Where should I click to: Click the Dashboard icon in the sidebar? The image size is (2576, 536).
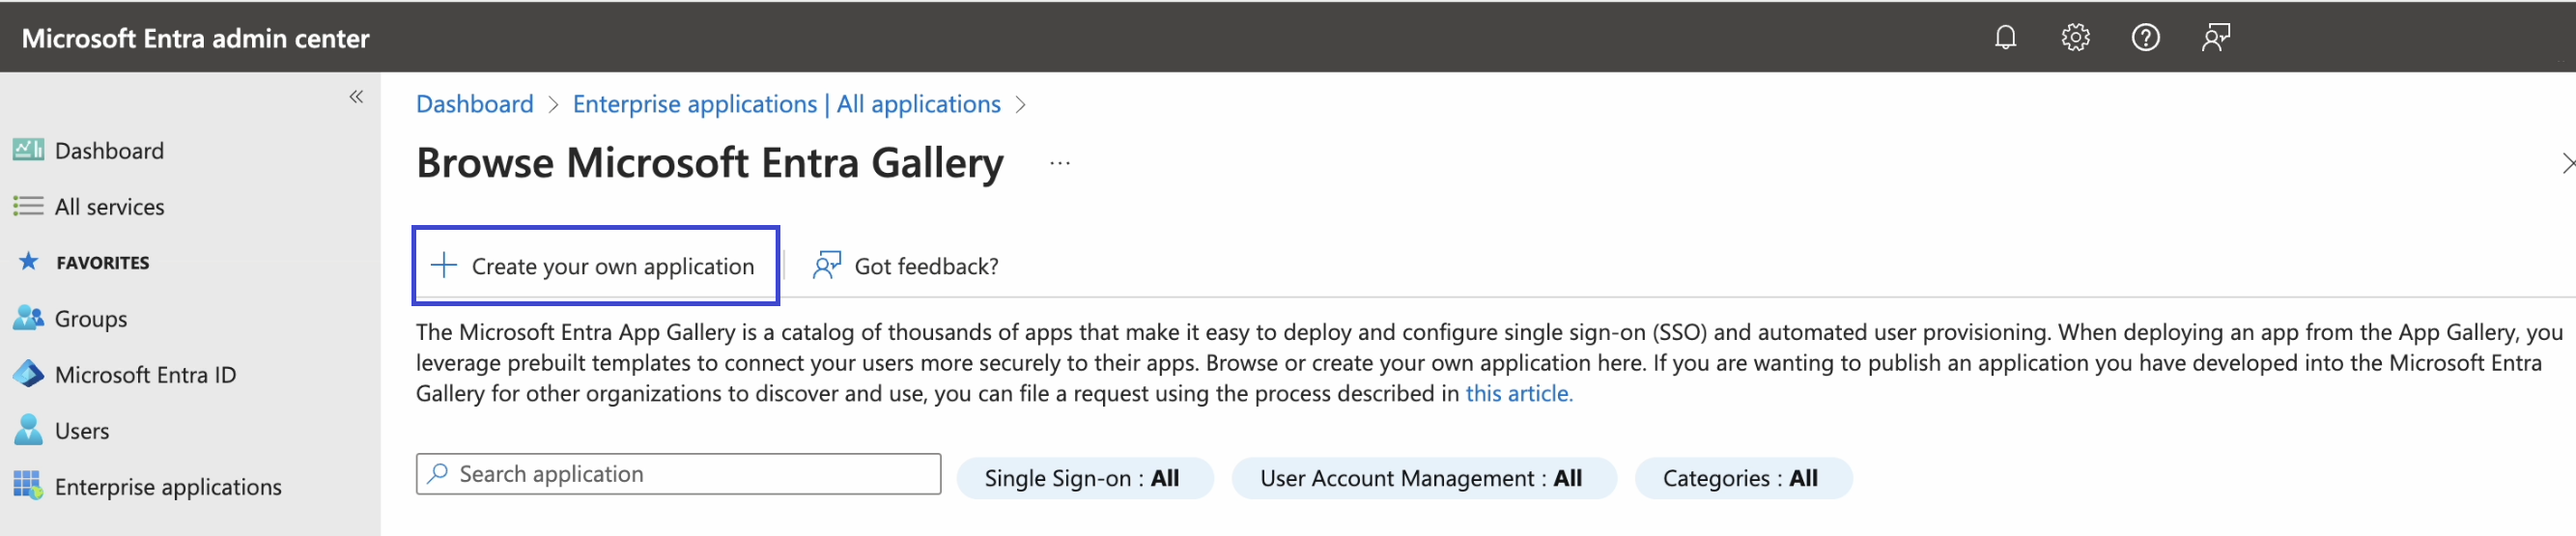click(x=28, y=150)
